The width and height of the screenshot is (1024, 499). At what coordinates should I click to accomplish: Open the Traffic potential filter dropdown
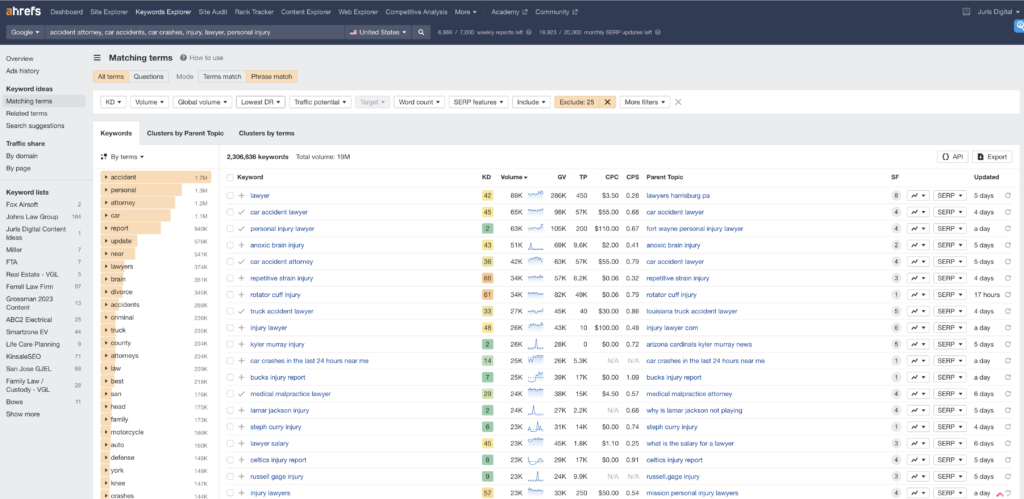320,102
